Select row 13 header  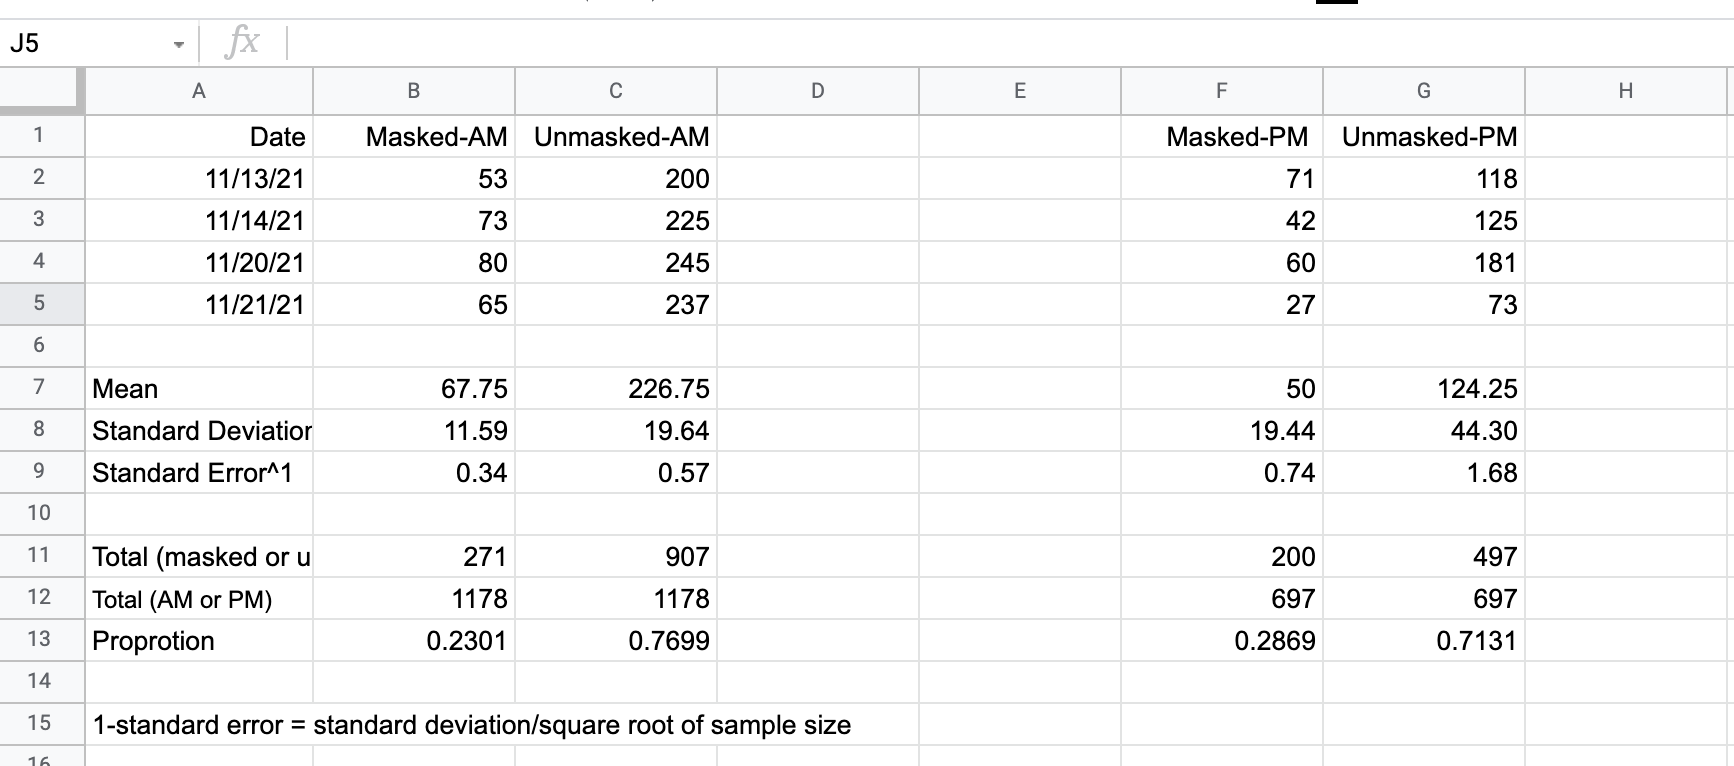[x=40, y=640]
